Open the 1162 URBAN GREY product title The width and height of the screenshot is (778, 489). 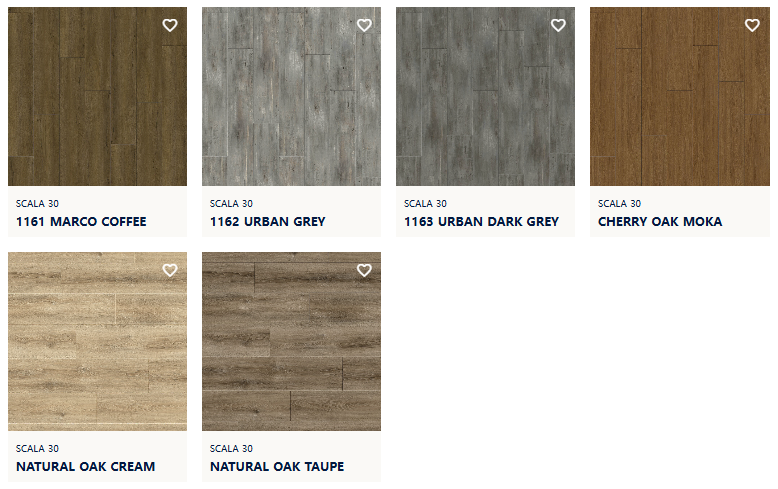tap(267, 222)
